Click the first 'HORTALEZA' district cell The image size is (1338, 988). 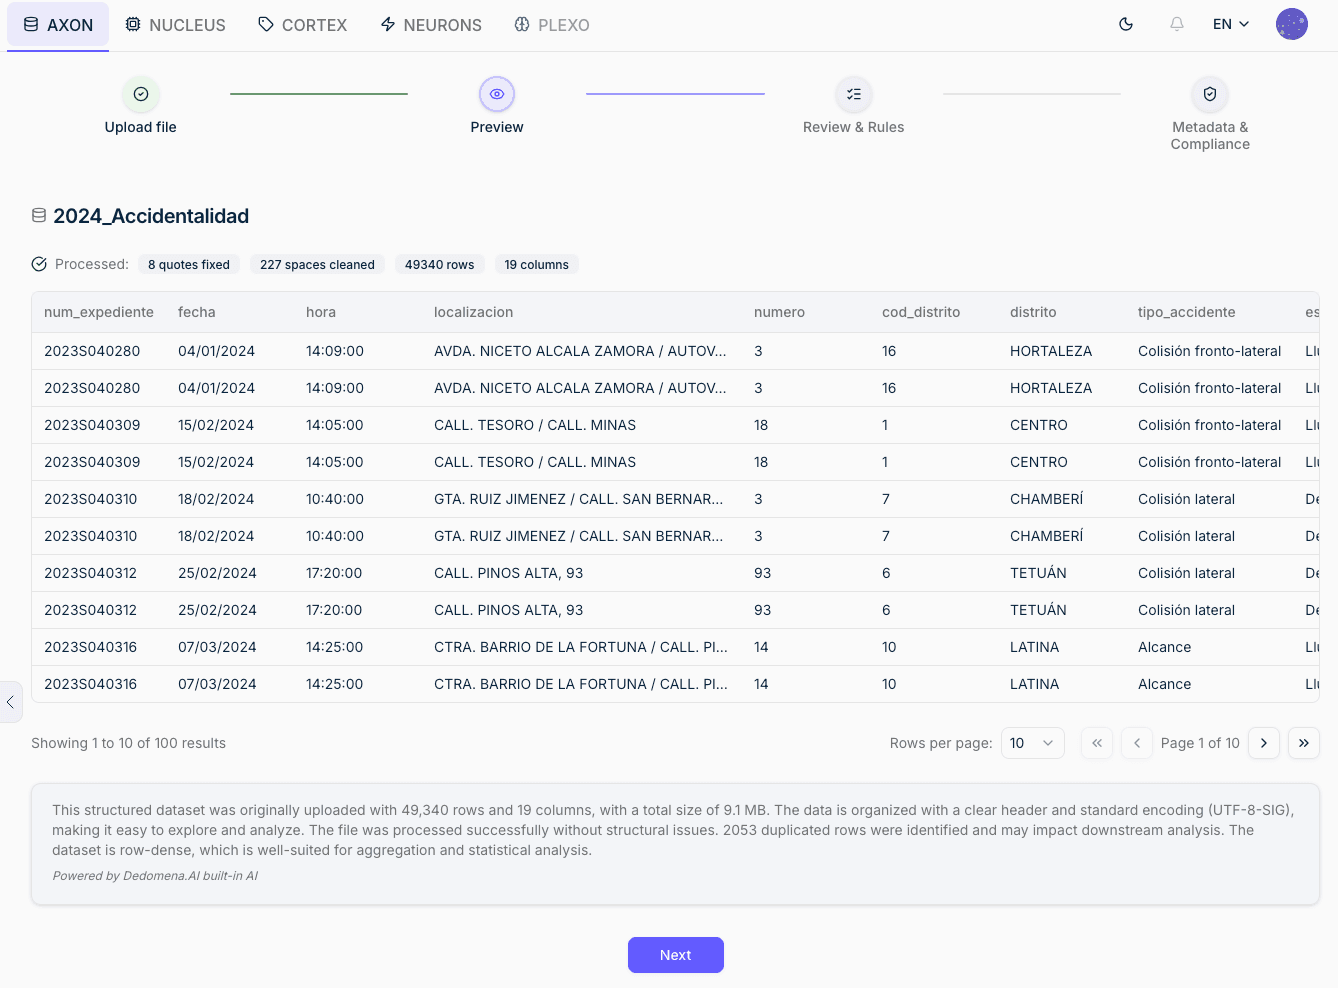(x=1051, y=351)
